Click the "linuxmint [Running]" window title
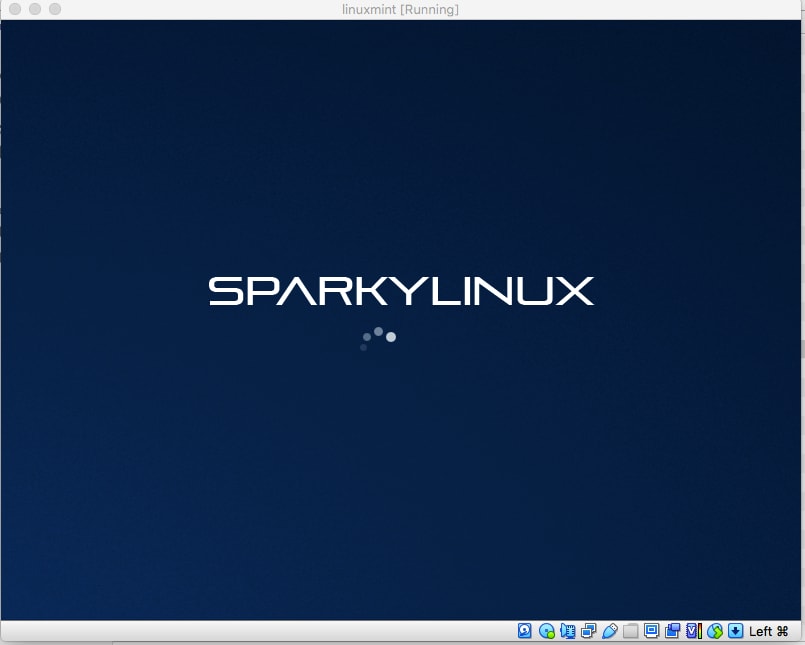 click(x=400, y=9)
